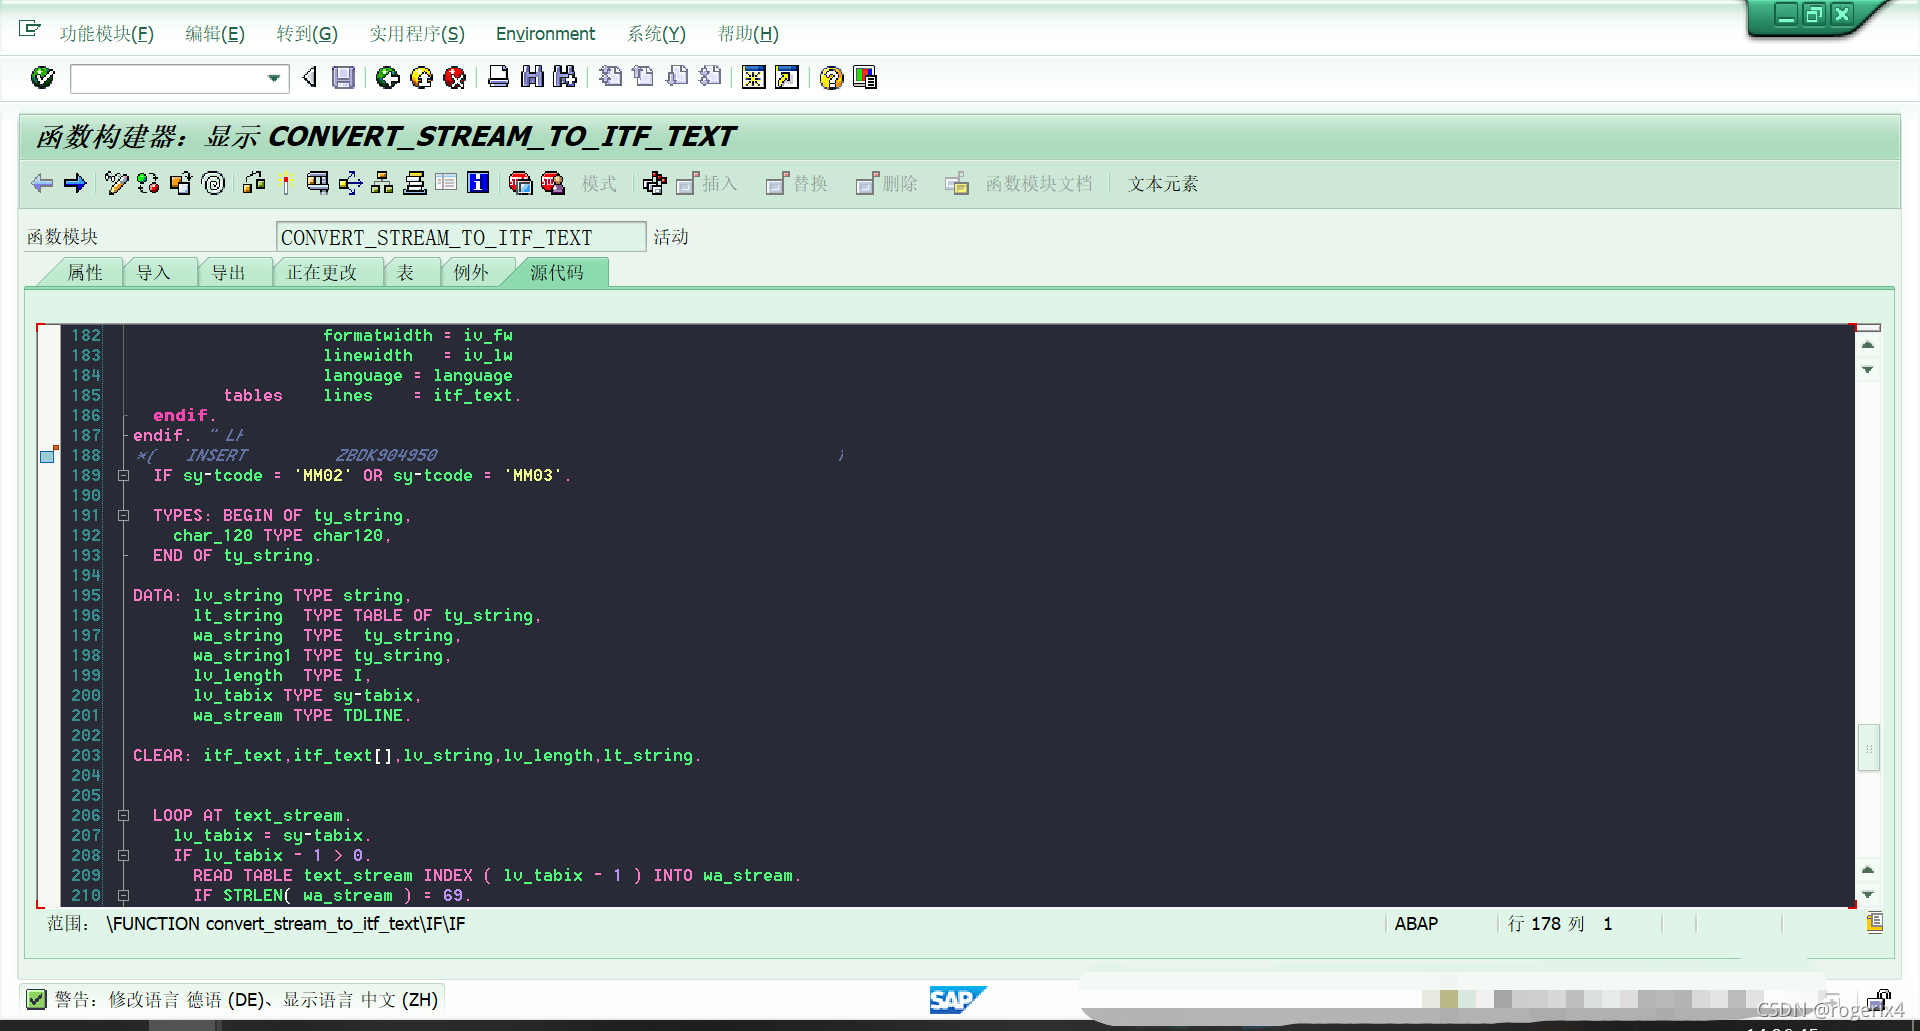
Task: Click the bookmark marker beside line 188
Action: click(47, 456)
